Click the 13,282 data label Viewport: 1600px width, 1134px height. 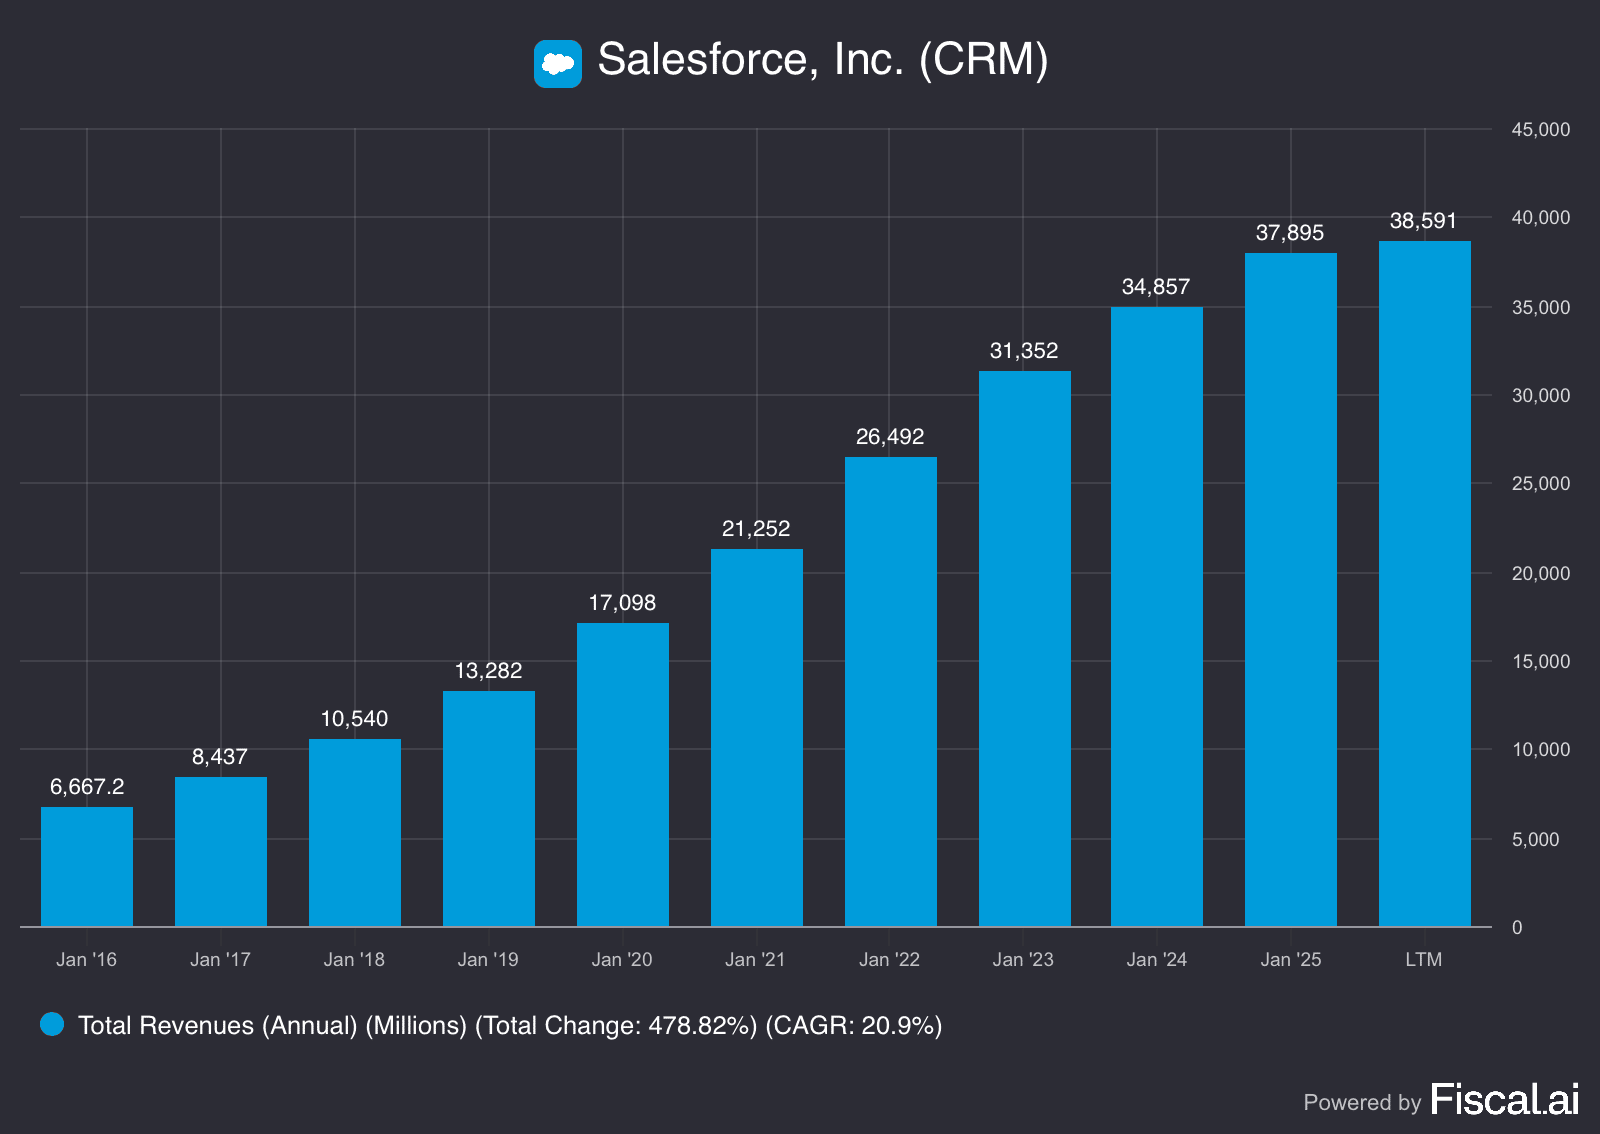click(x=488, y=671)
